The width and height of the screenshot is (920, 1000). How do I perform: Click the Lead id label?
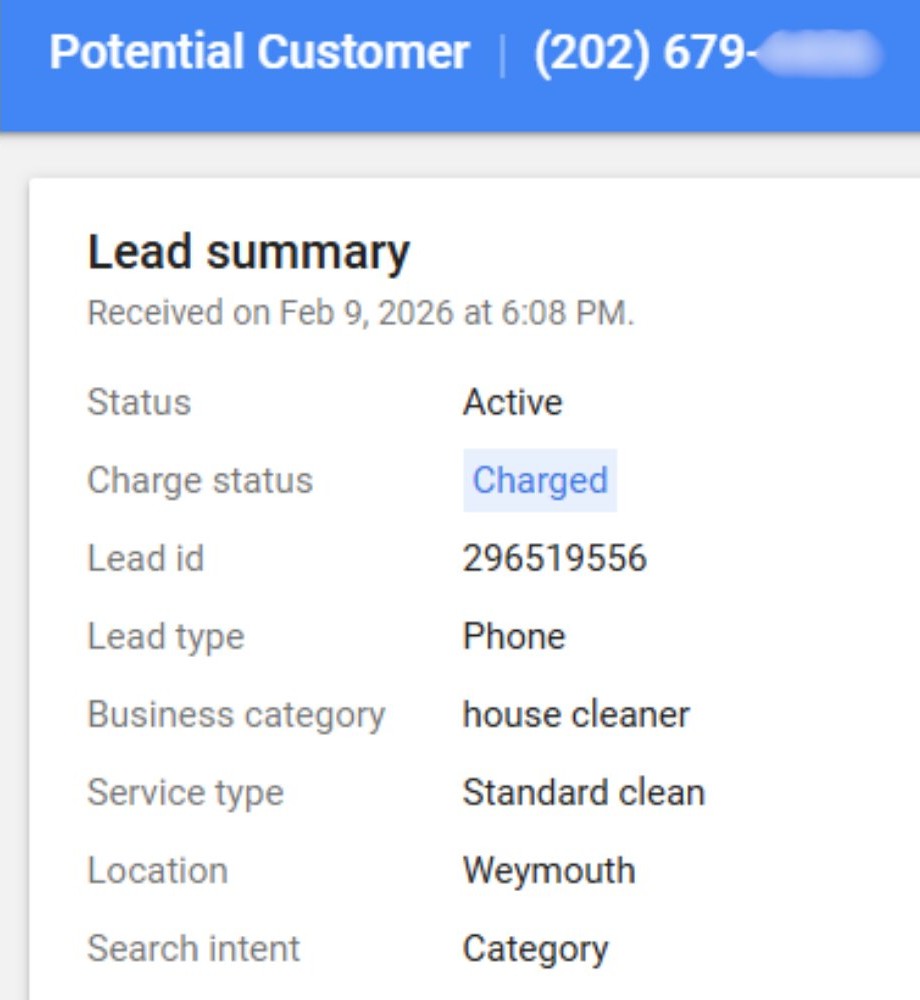pos(146,558)
